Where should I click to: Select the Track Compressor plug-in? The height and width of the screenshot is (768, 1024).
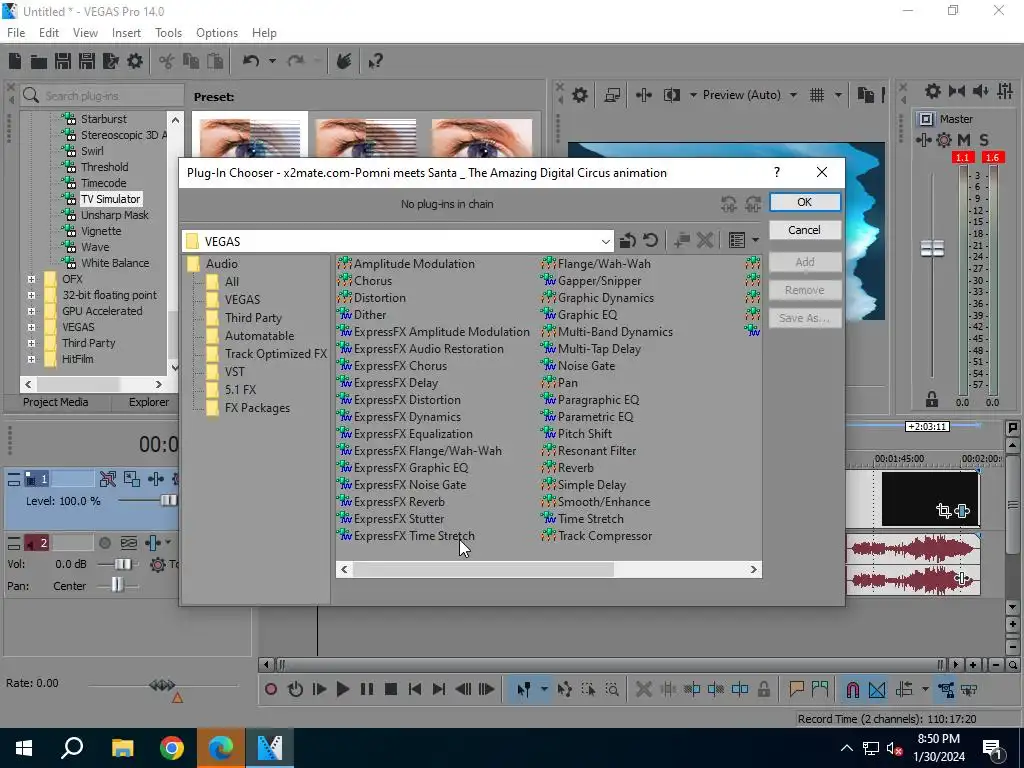tap(605, 536)
